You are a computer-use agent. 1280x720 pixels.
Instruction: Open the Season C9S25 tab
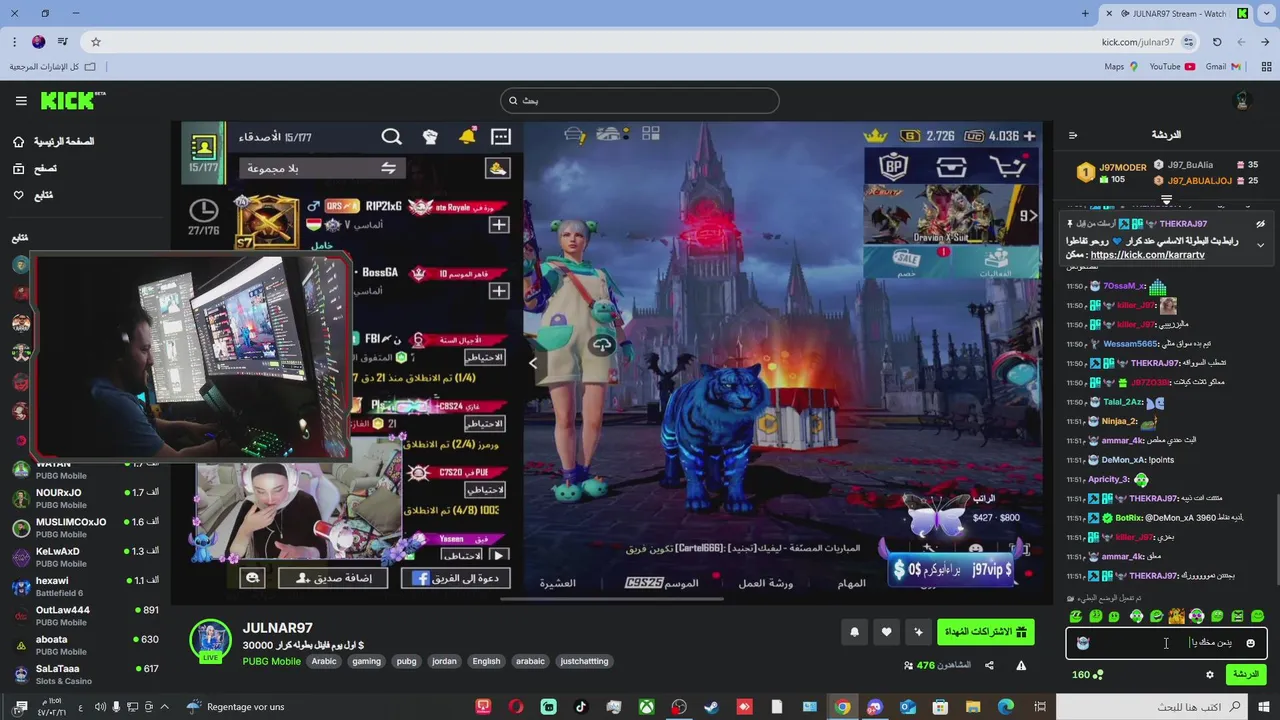[662, 582]
